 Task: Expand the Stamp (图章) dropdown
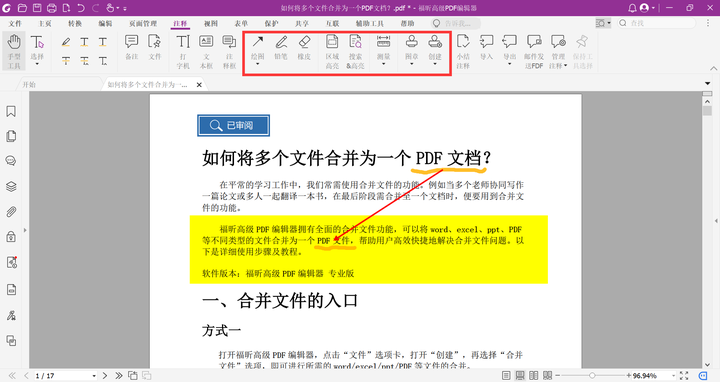[411, 64]
